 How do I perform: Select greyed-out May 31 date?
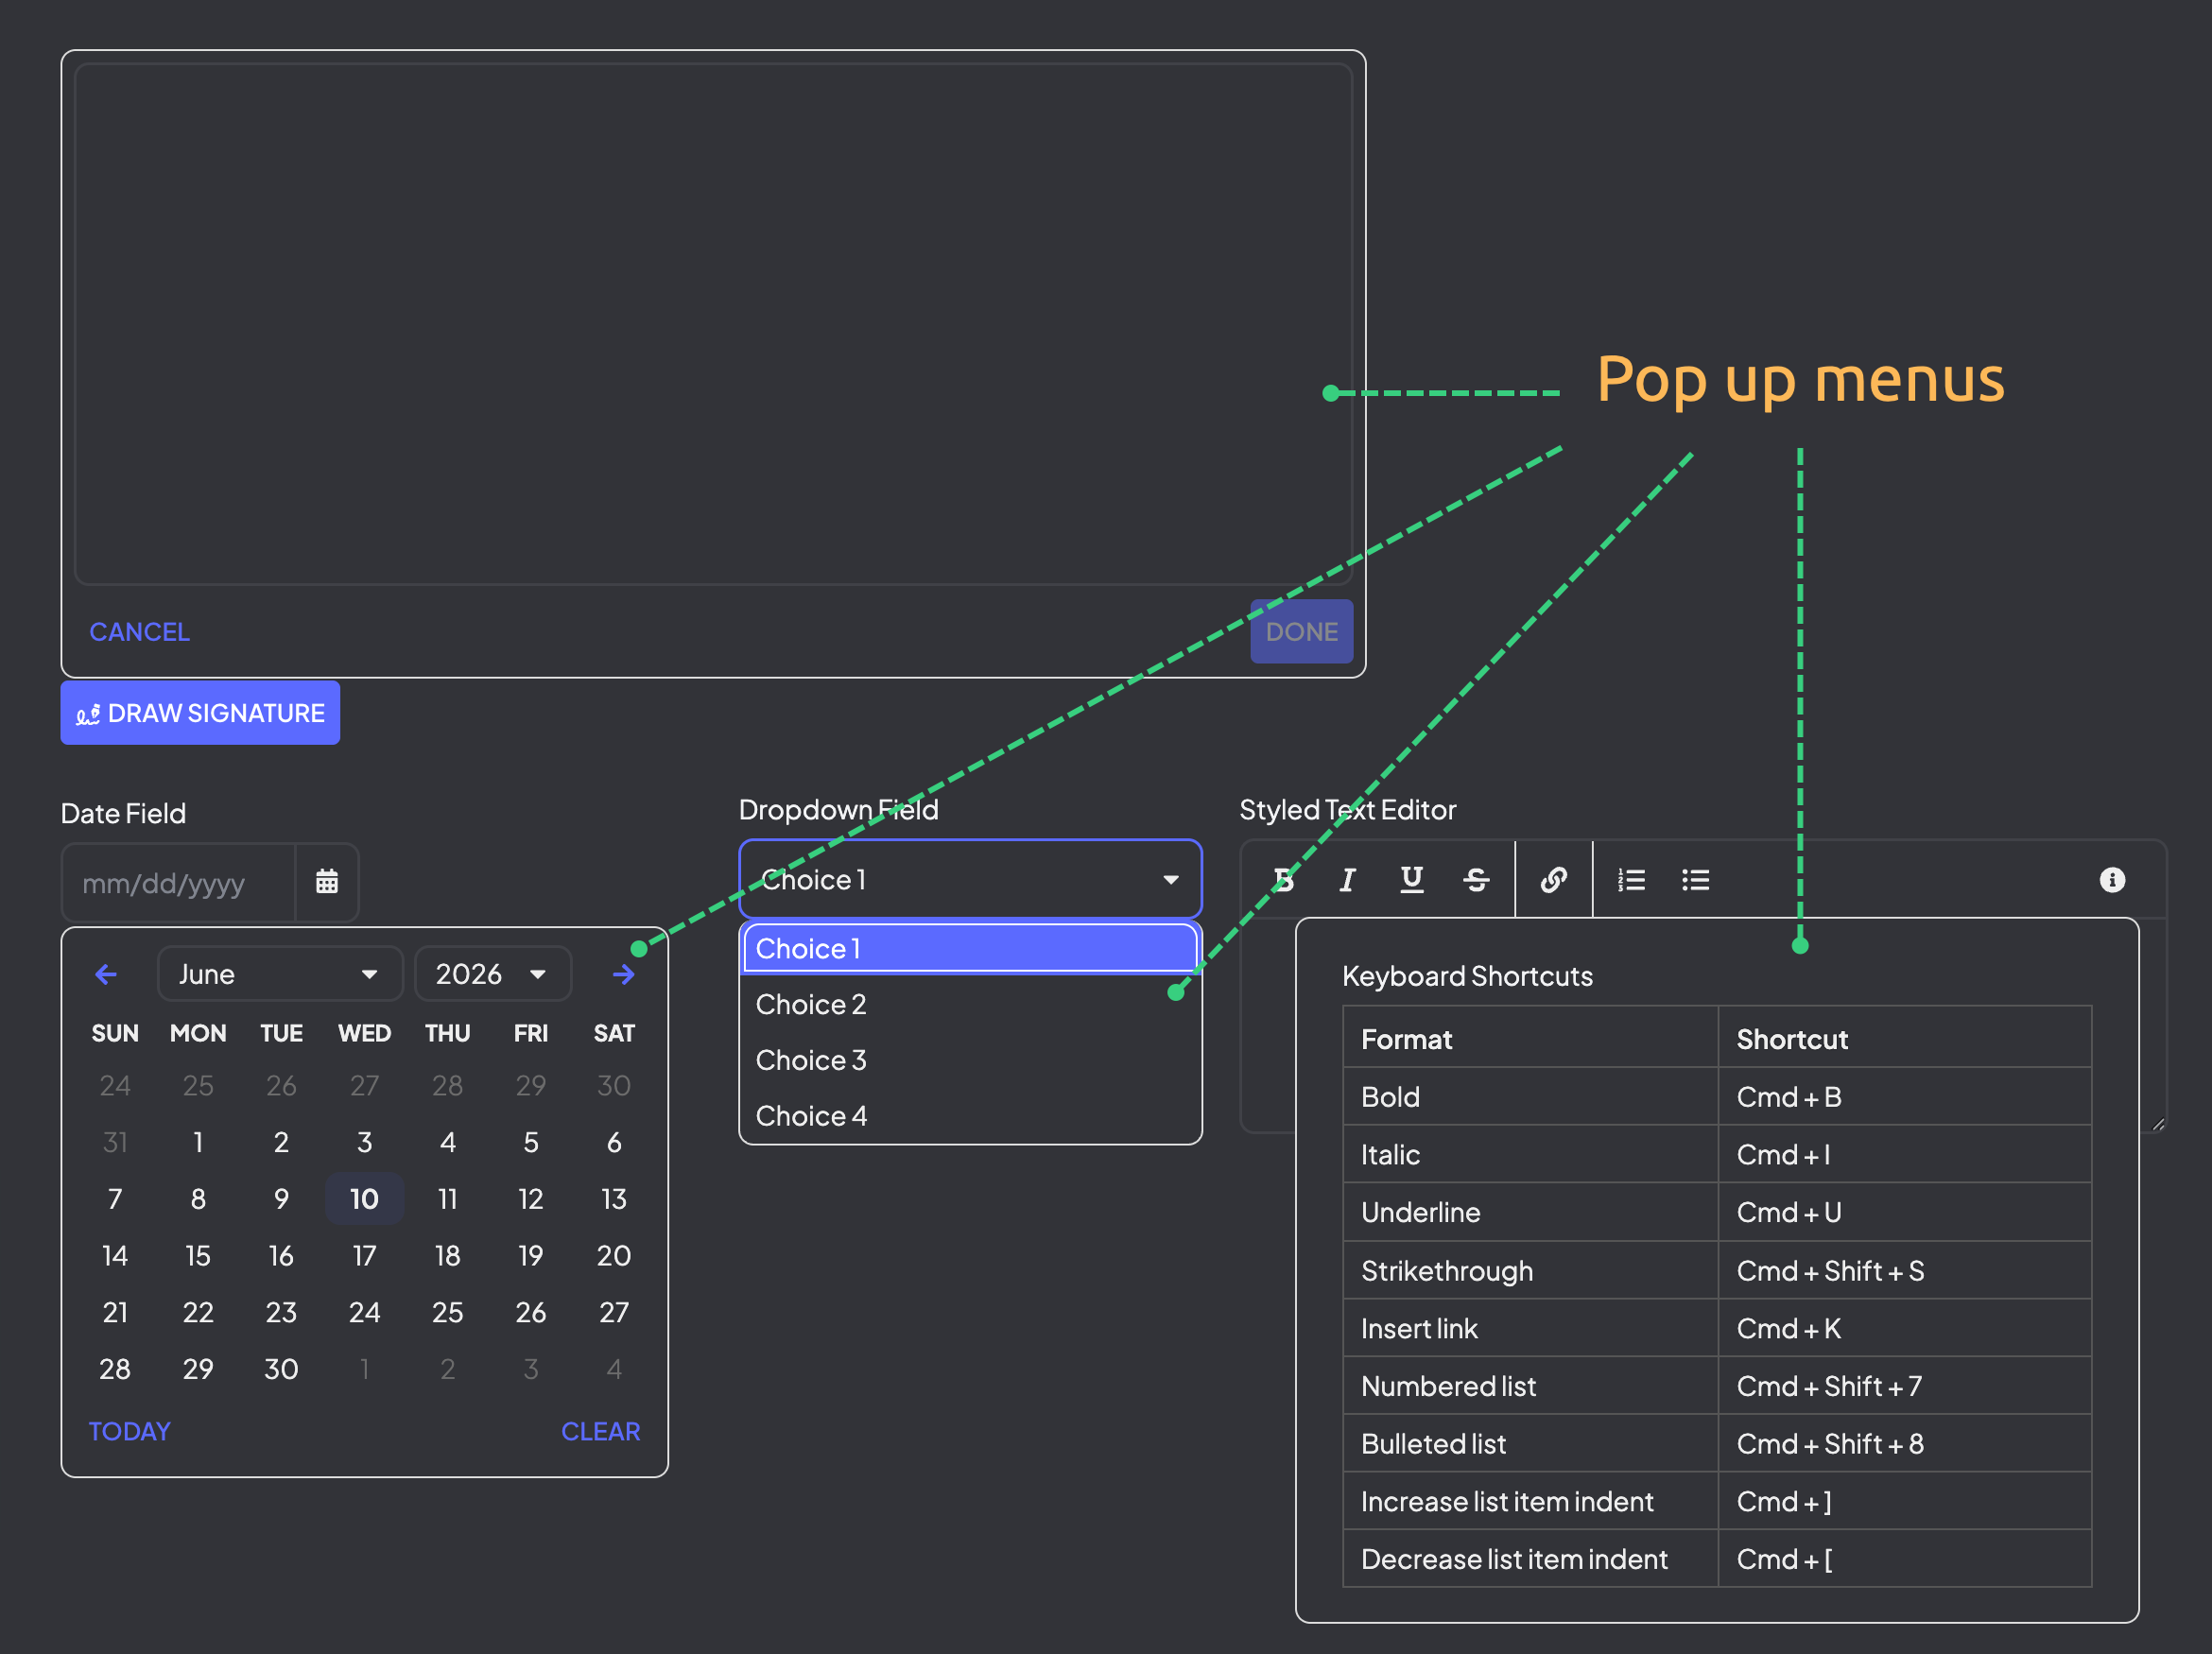pyautogui.click(x=115, y=1142)
